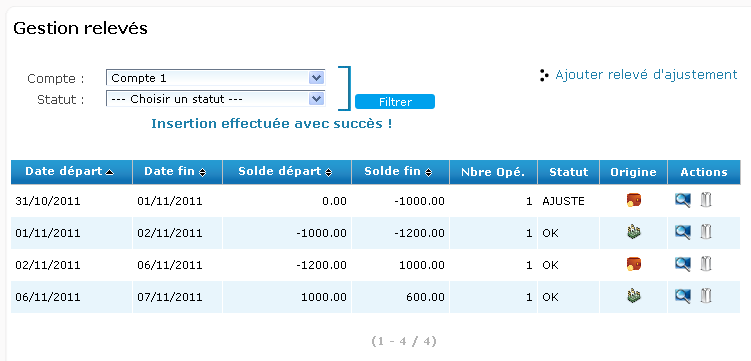Image resolution: width=751 pixels, height=361 pixels.
Task: Expand the Statut dropdown list
Action: 216,99
